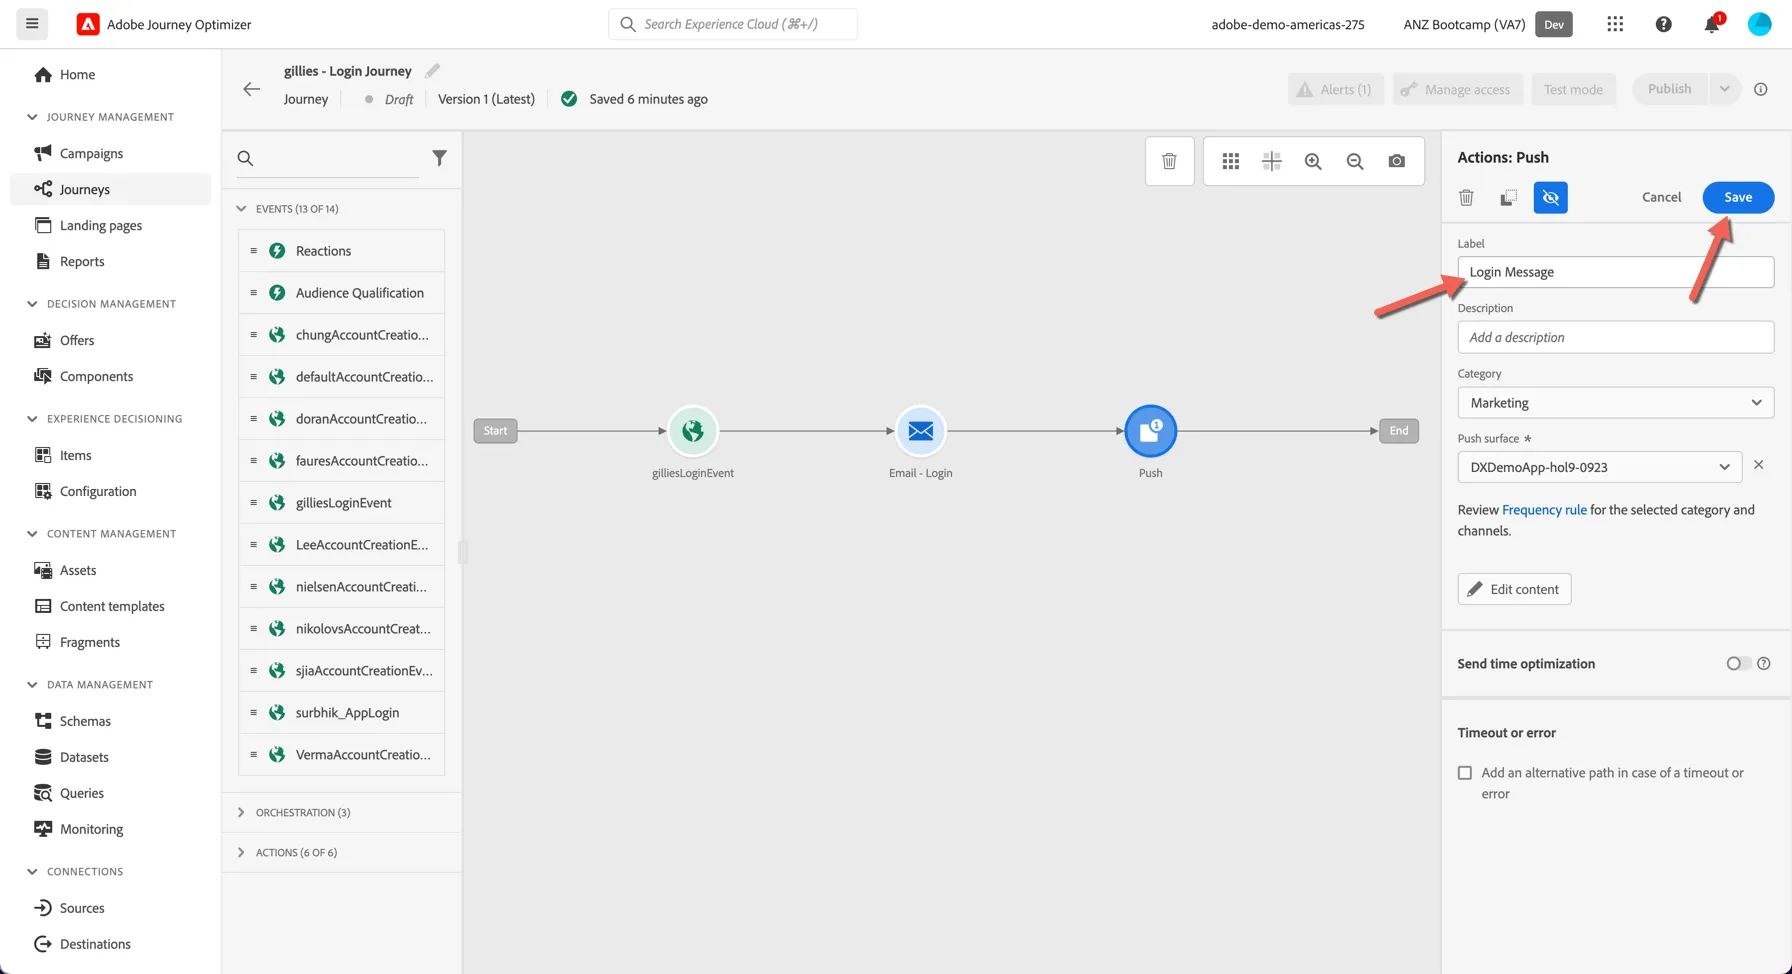1792x974 pixels.
Task: Cancel the Push action edits
Action: (1661, 197)
